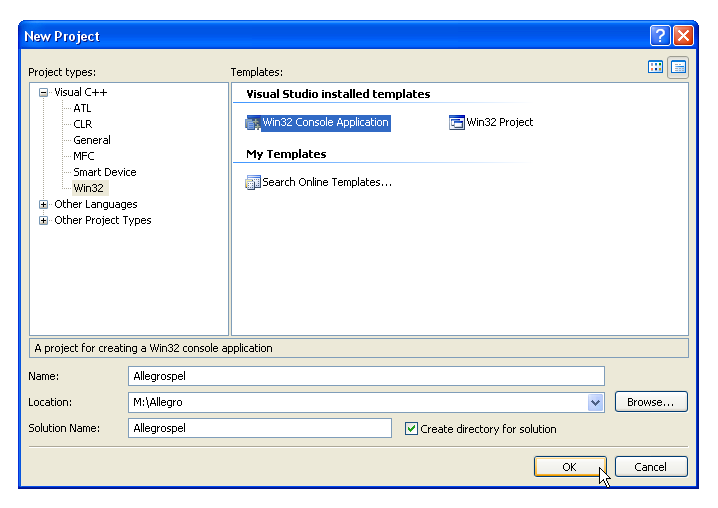Select MFC project type

[84, 156]
